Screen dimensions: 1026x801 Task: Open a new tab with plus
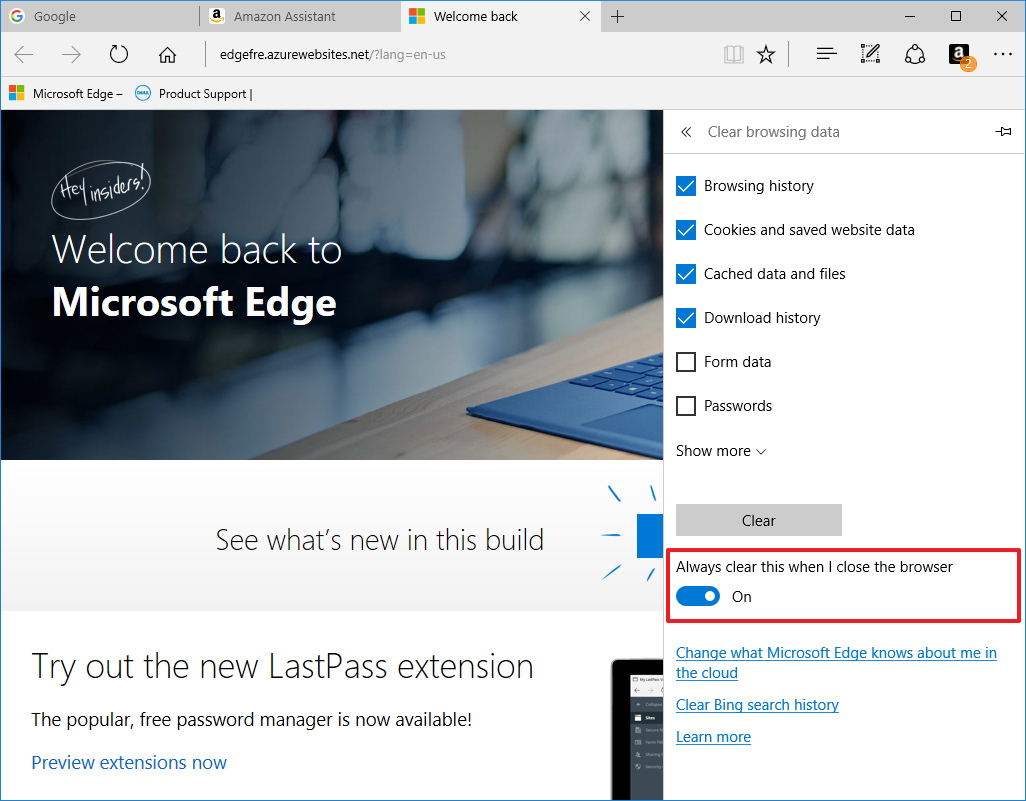[617, 16]
